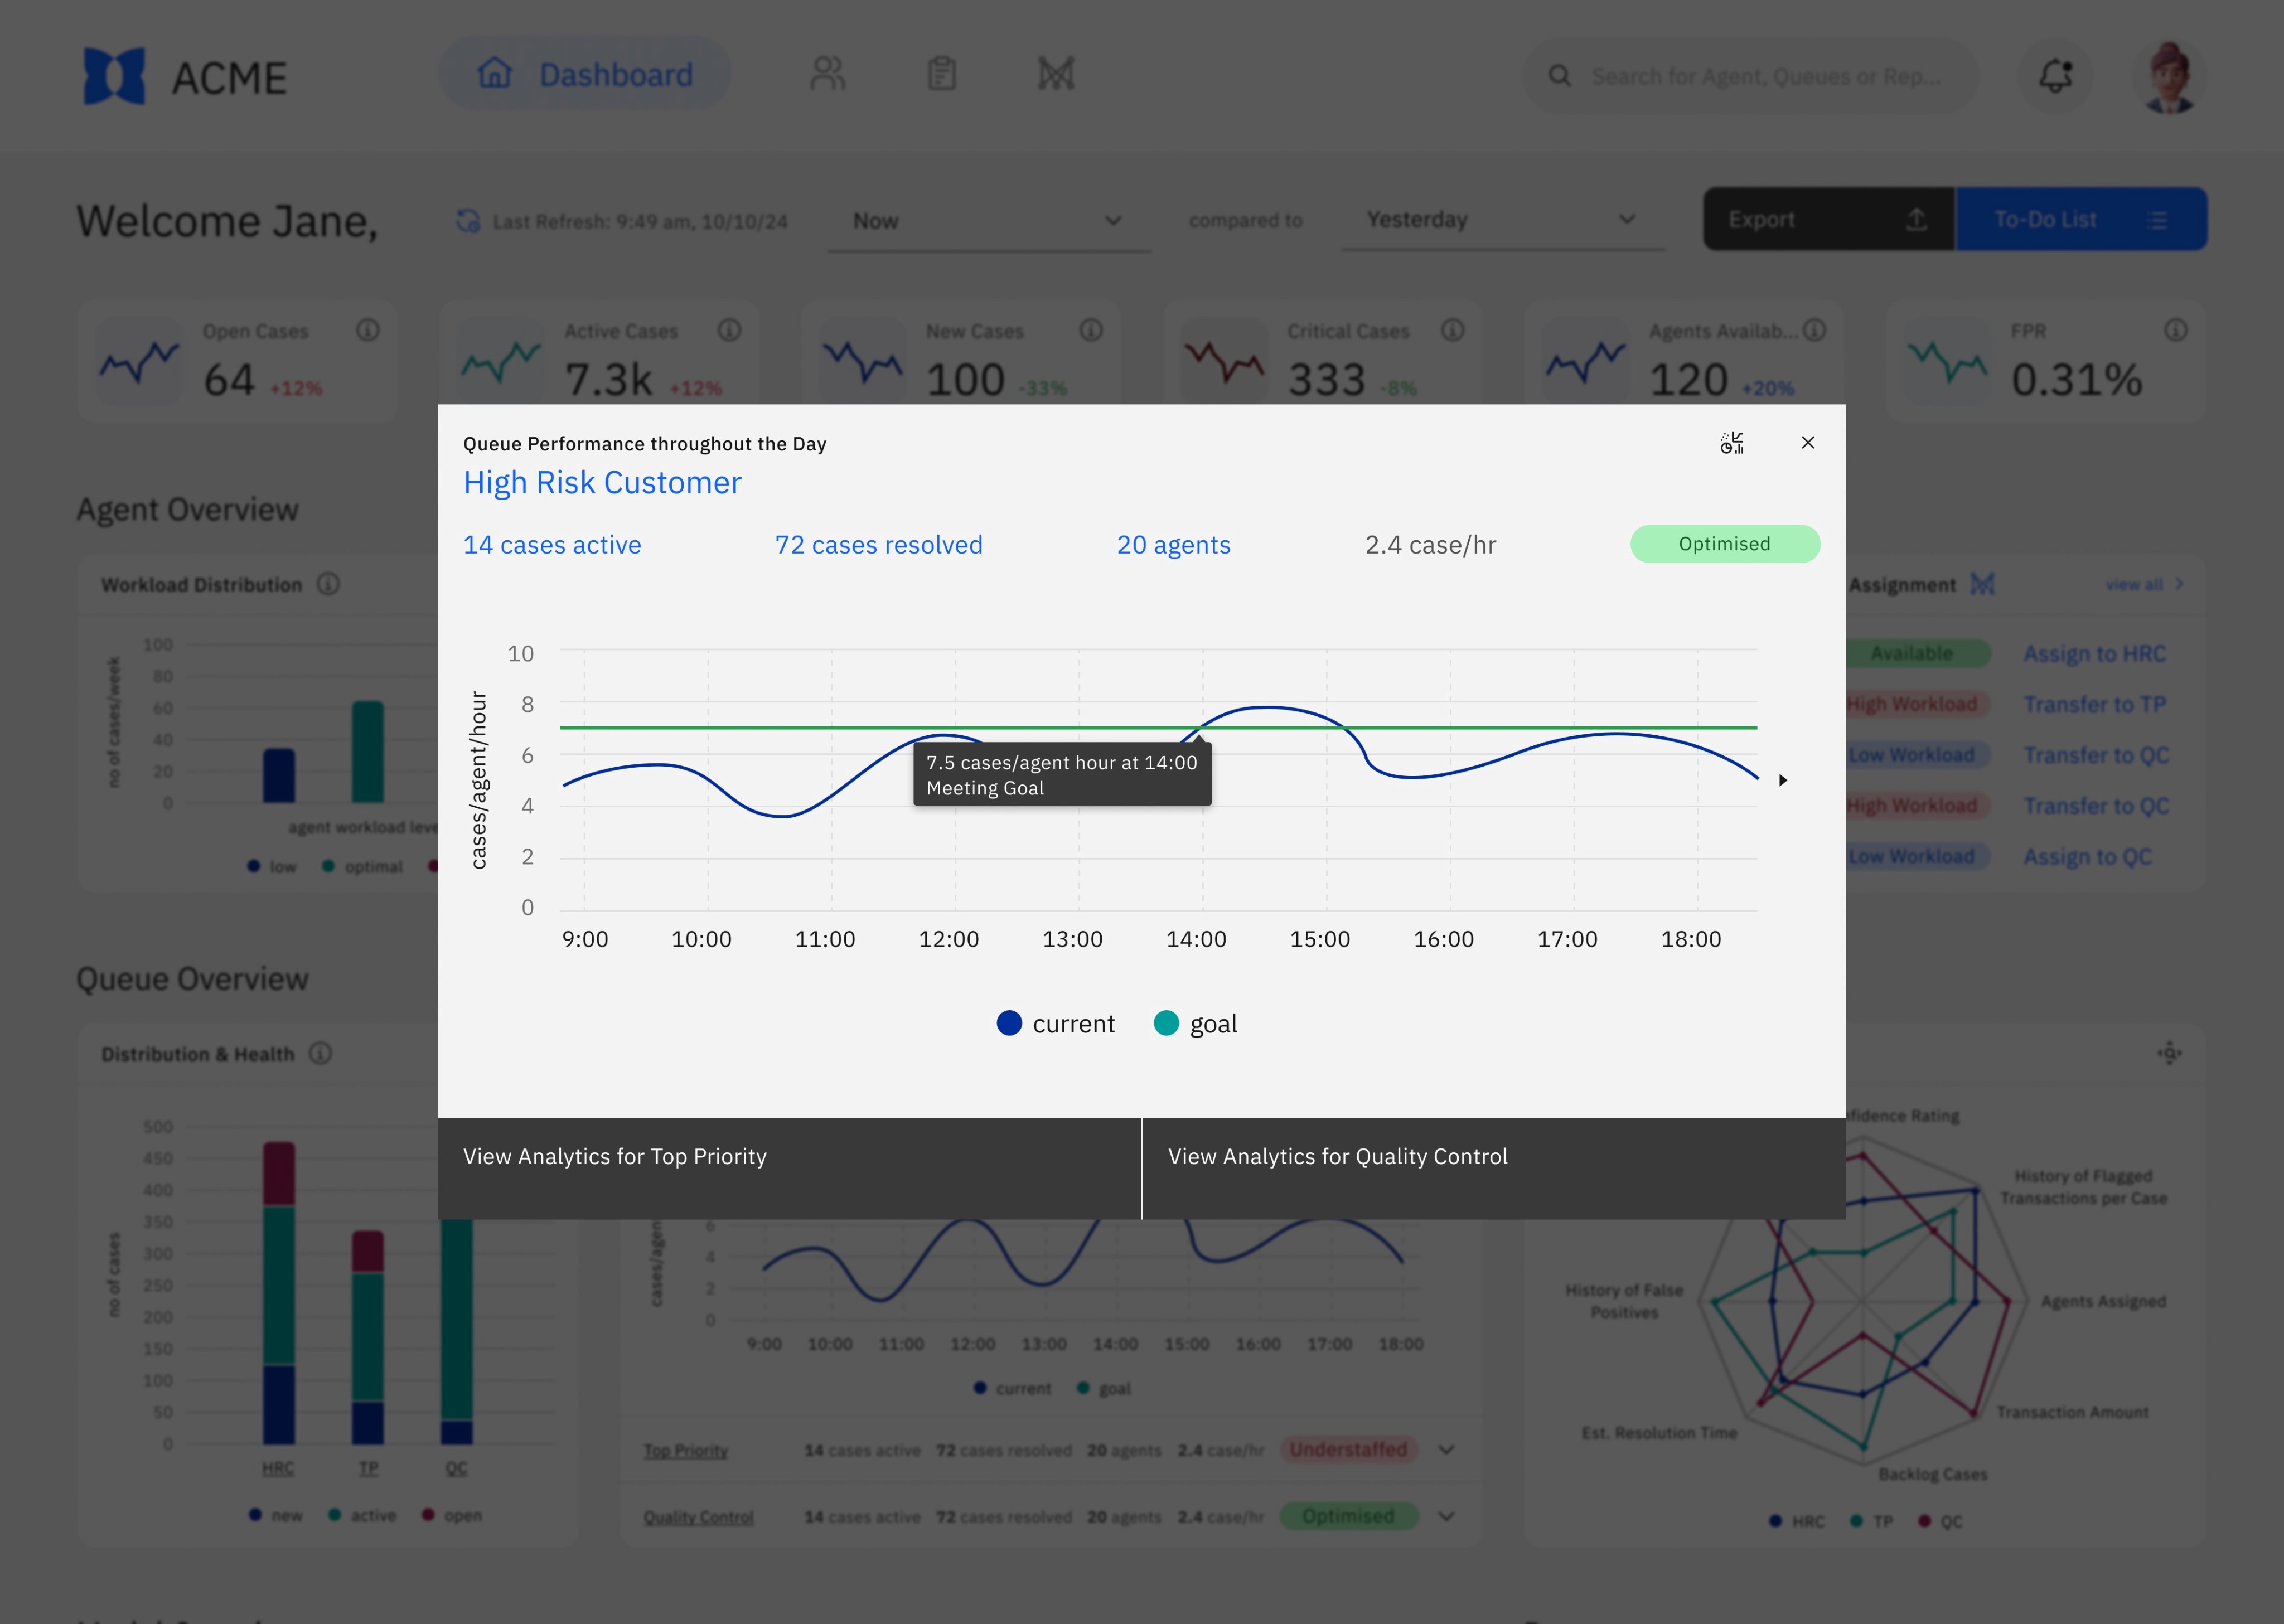
Task: Click view all in Assignment panel
Action: (x=2144, y=584)
